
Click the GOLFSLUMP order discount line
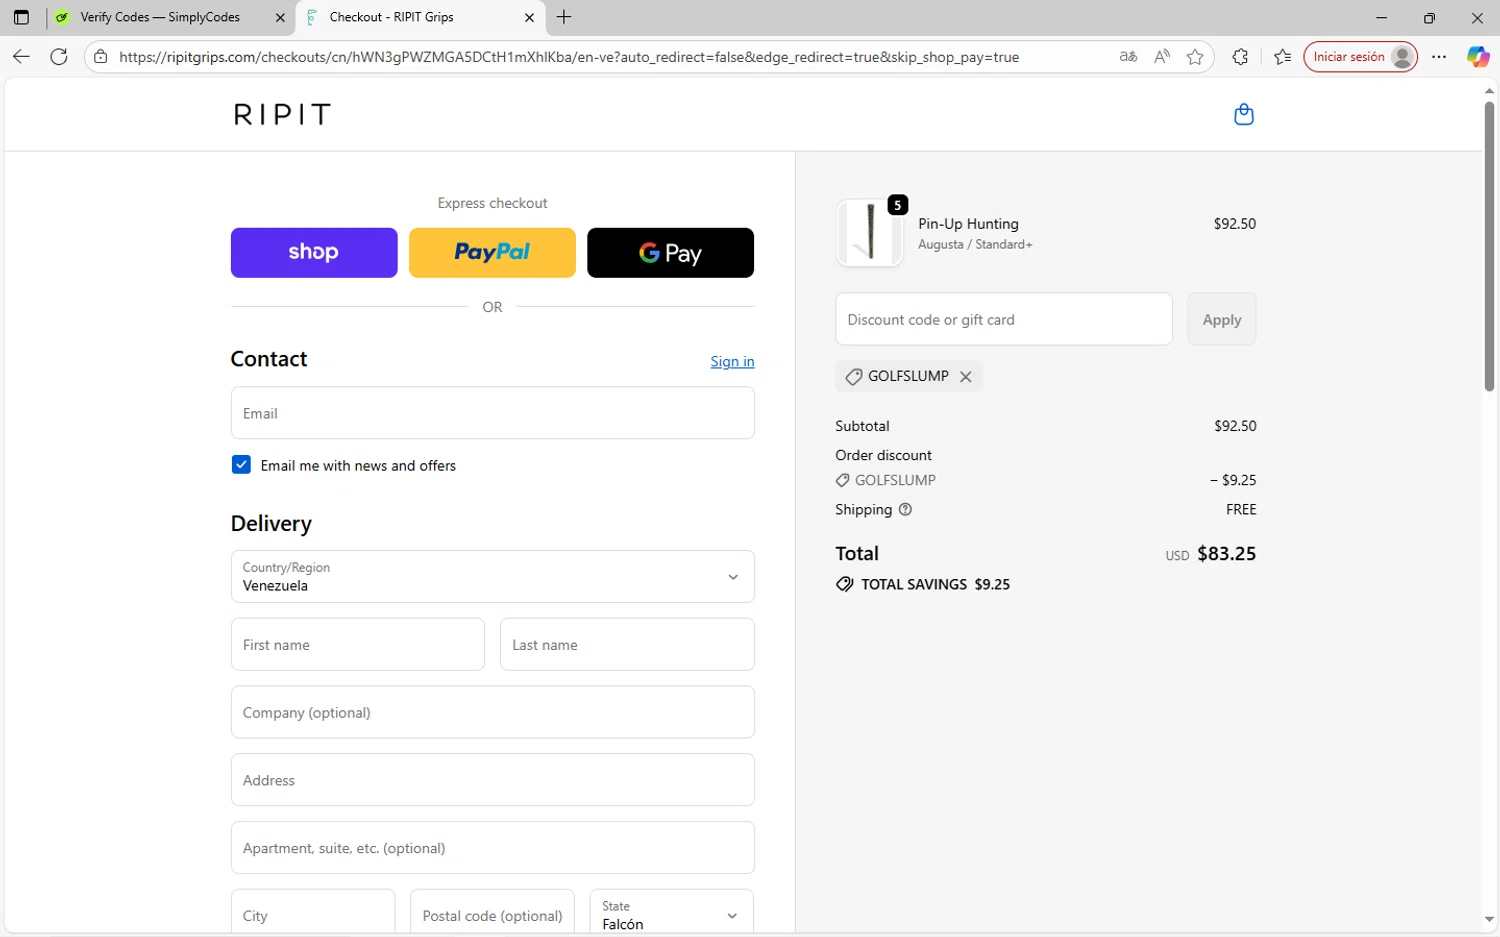(895, 481)
